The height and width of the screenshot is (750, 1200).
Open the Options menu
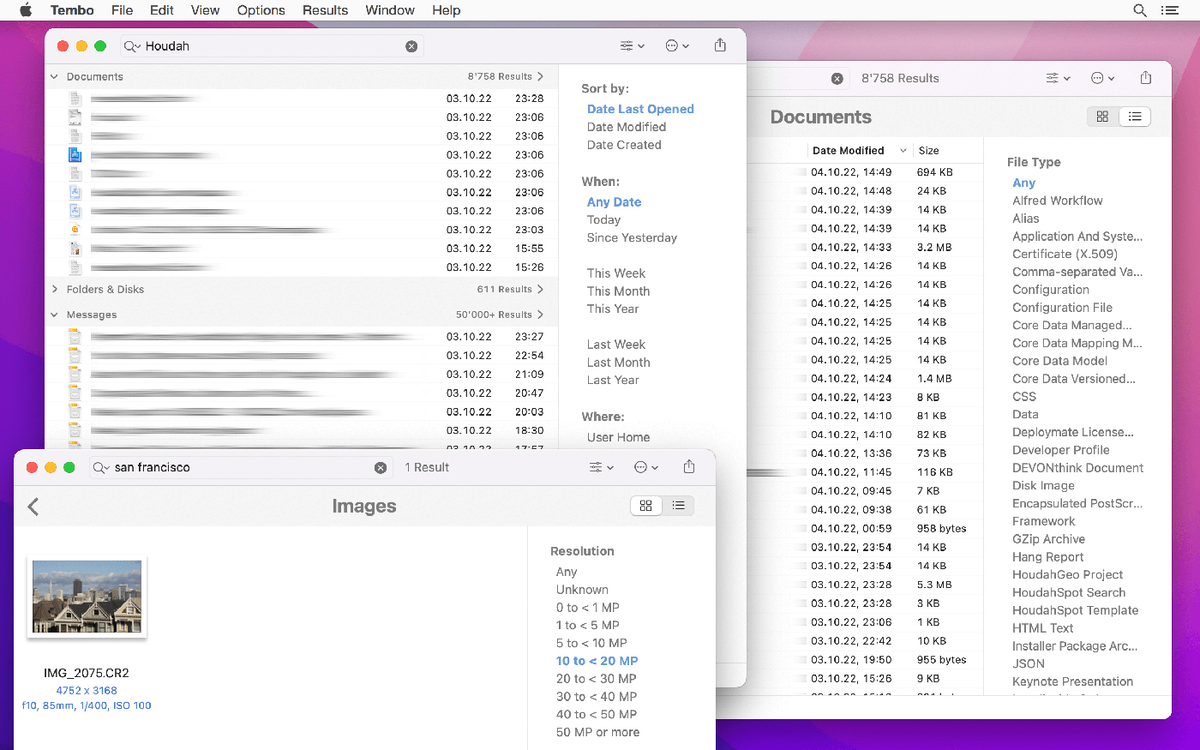coord(261,10)
